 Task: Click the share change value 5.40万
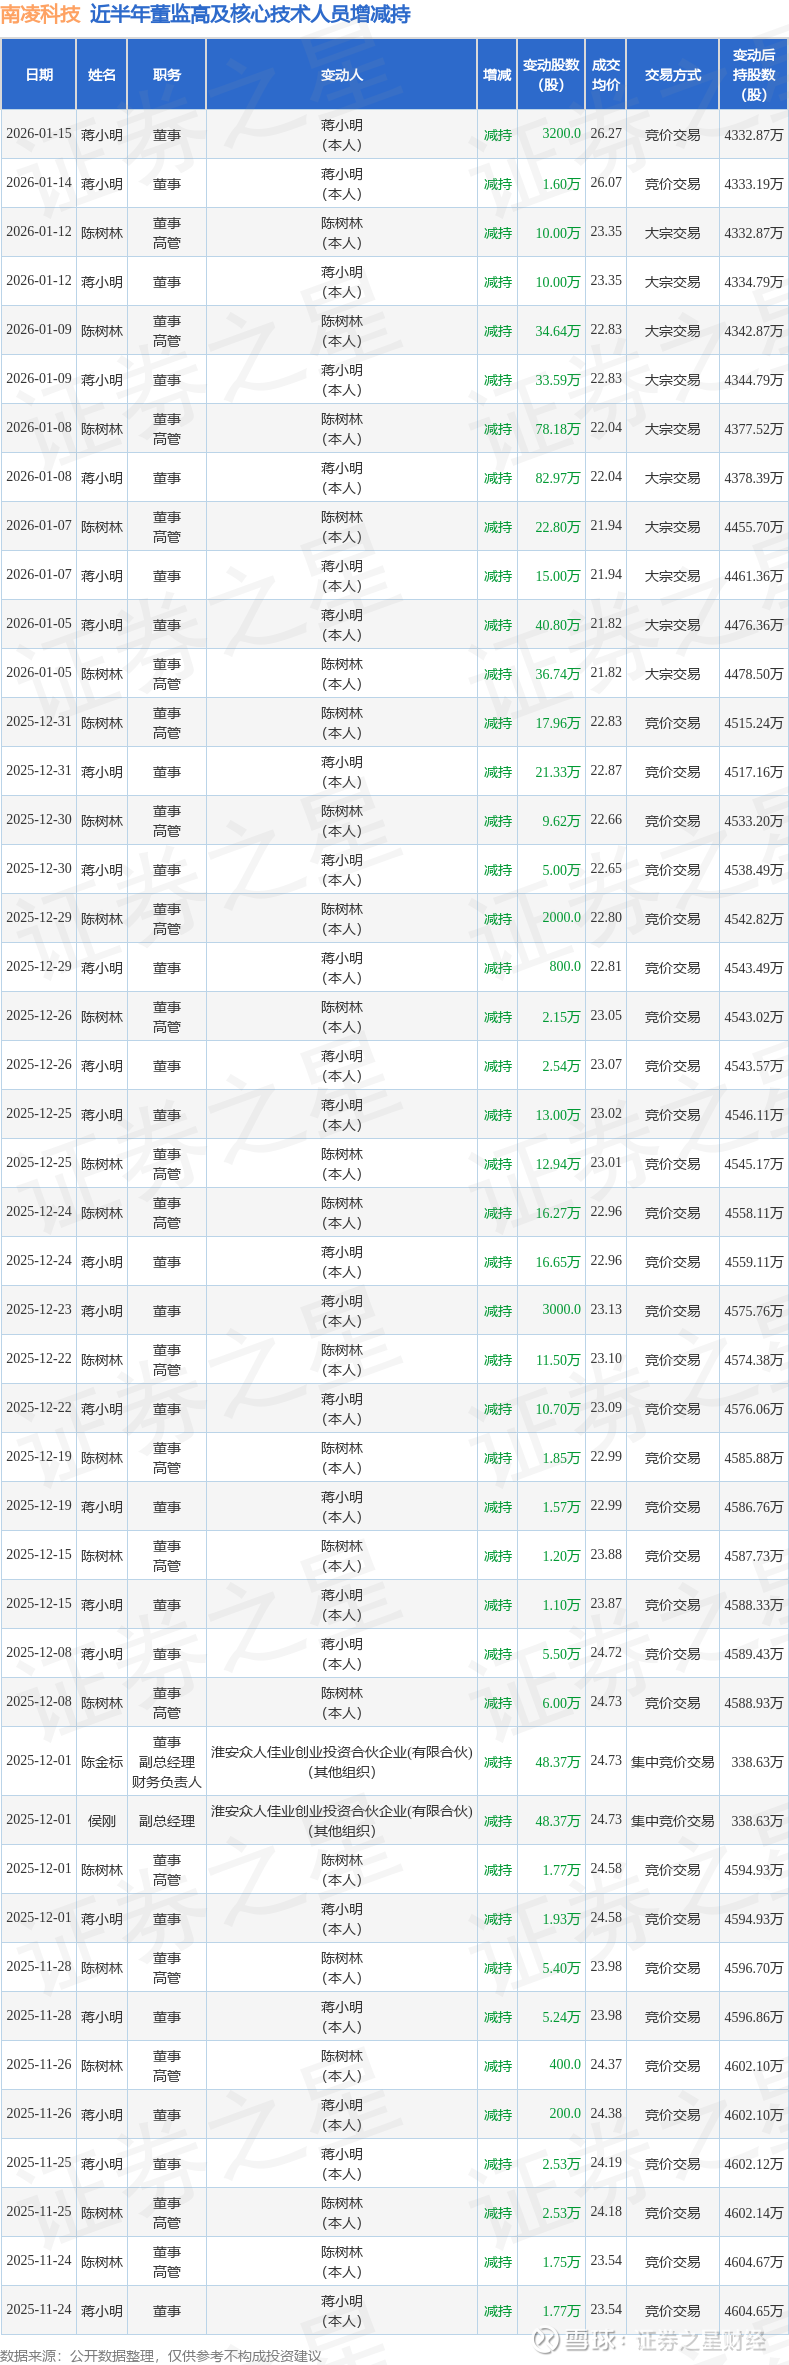[561, 1968]
